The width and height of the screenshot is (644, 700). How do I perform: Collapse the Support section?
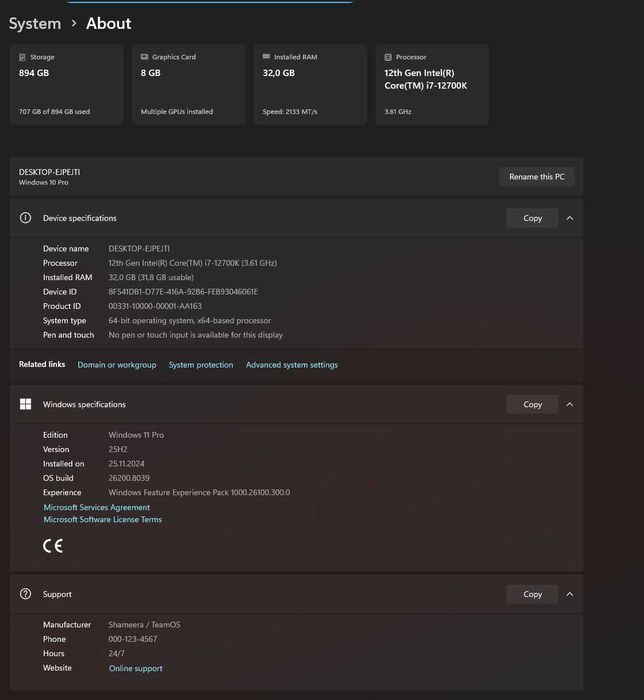[570, 594]
